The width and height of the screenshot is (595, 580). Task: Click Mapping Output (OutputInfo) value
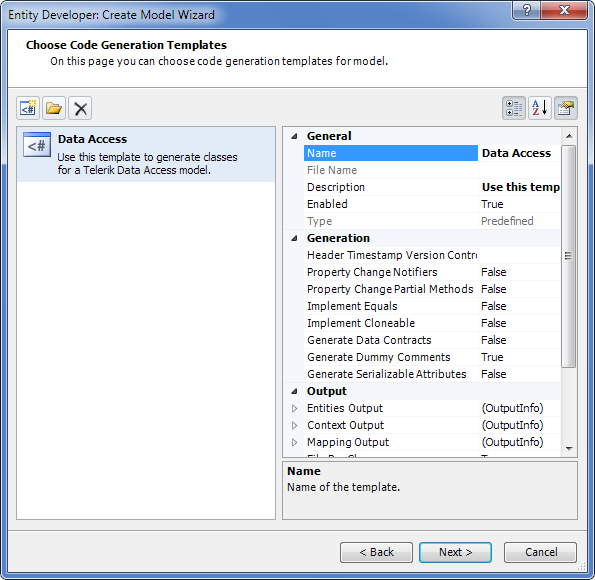click(519, 442)
